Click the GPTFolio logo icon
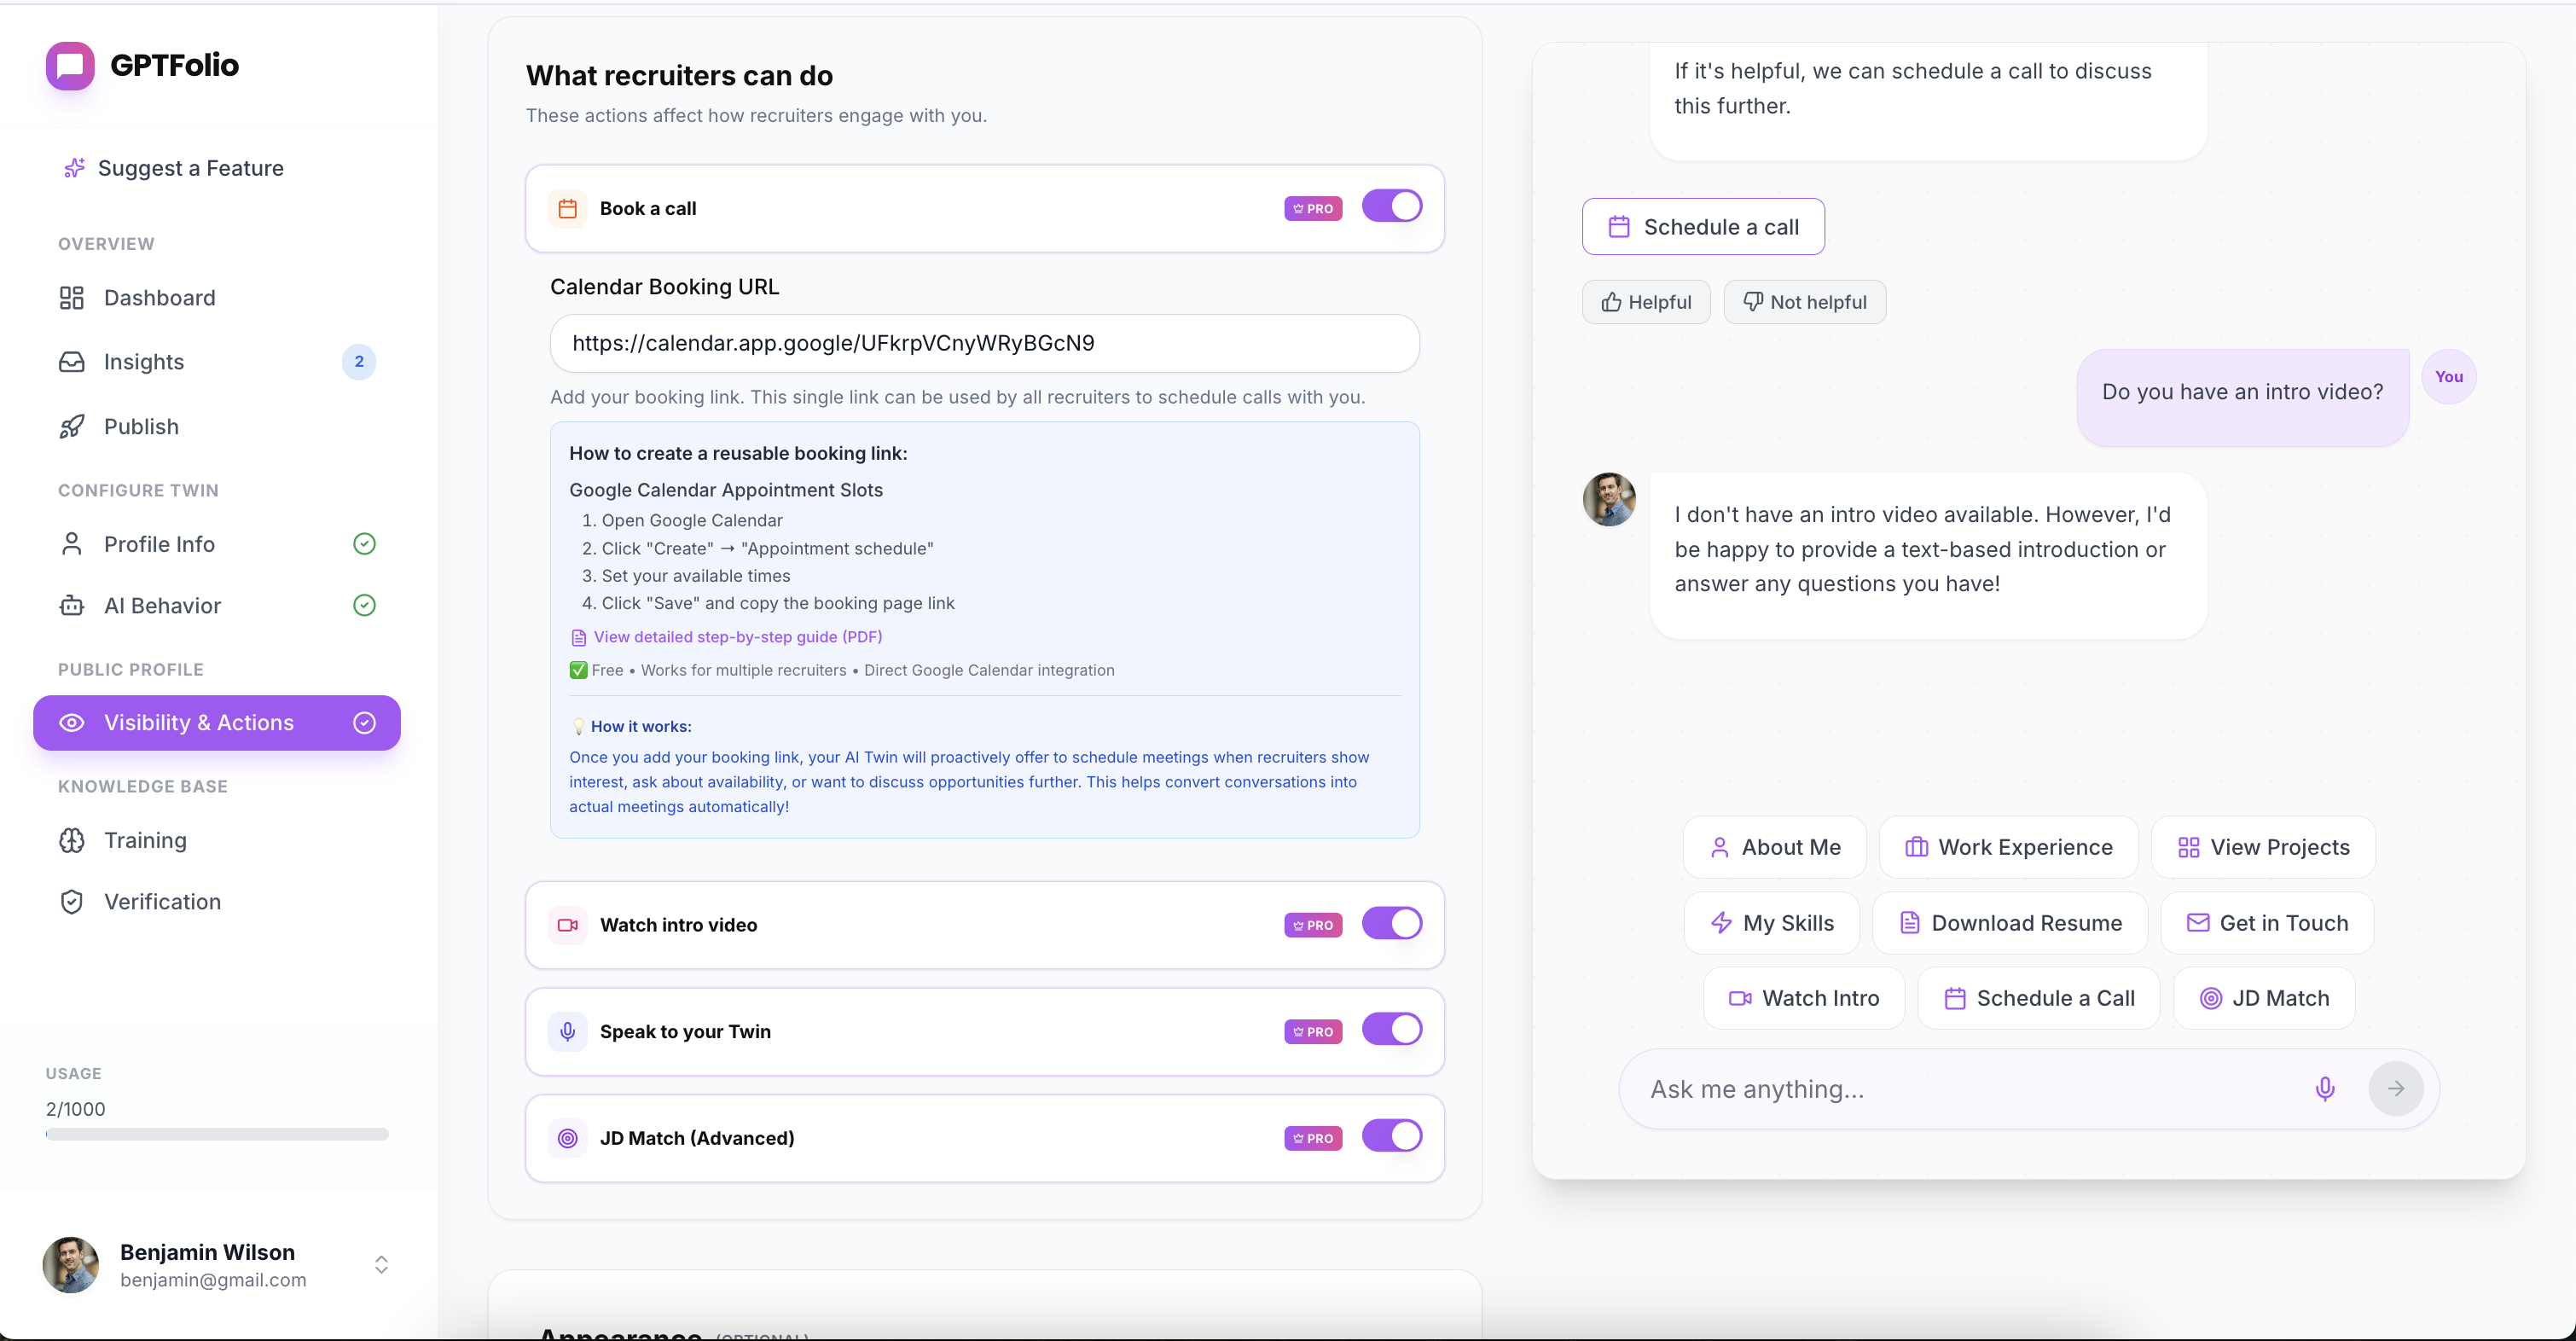 (x=70, y=66)
